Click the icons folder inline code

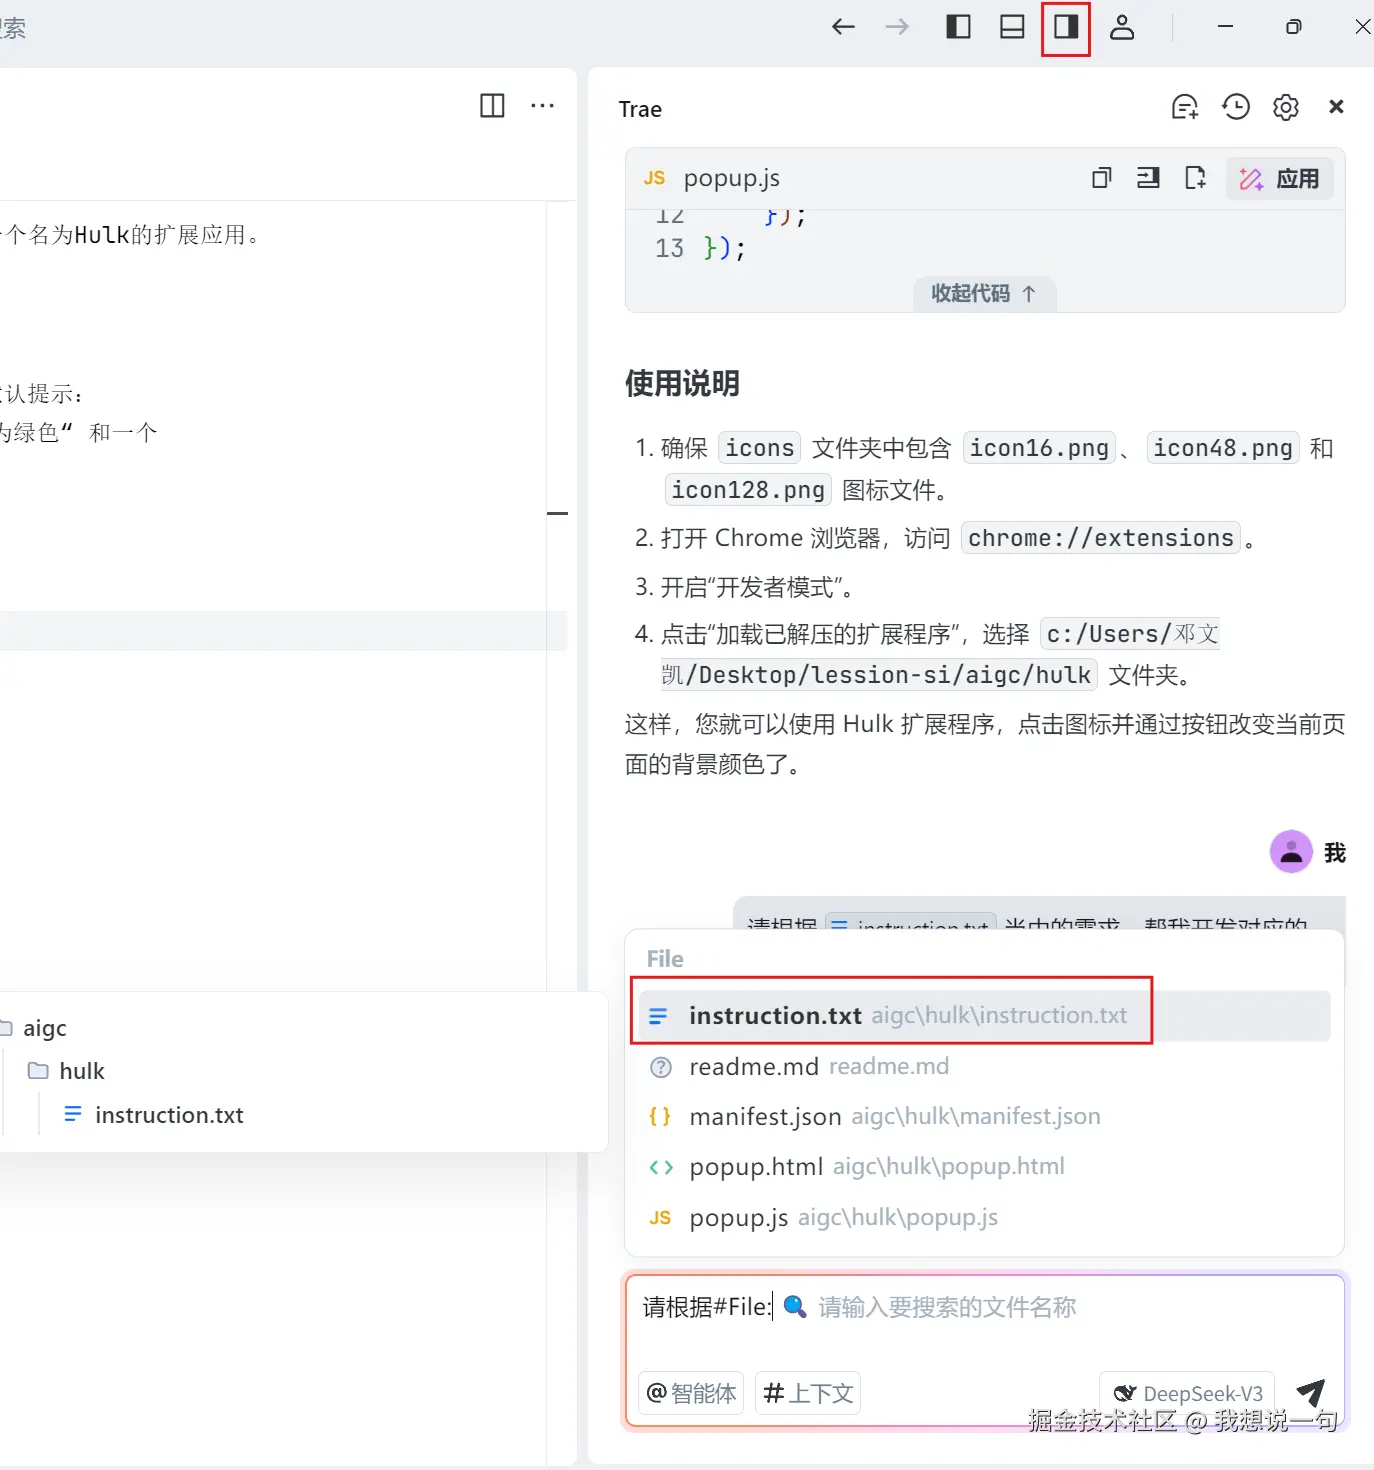(x=759, y=448)
